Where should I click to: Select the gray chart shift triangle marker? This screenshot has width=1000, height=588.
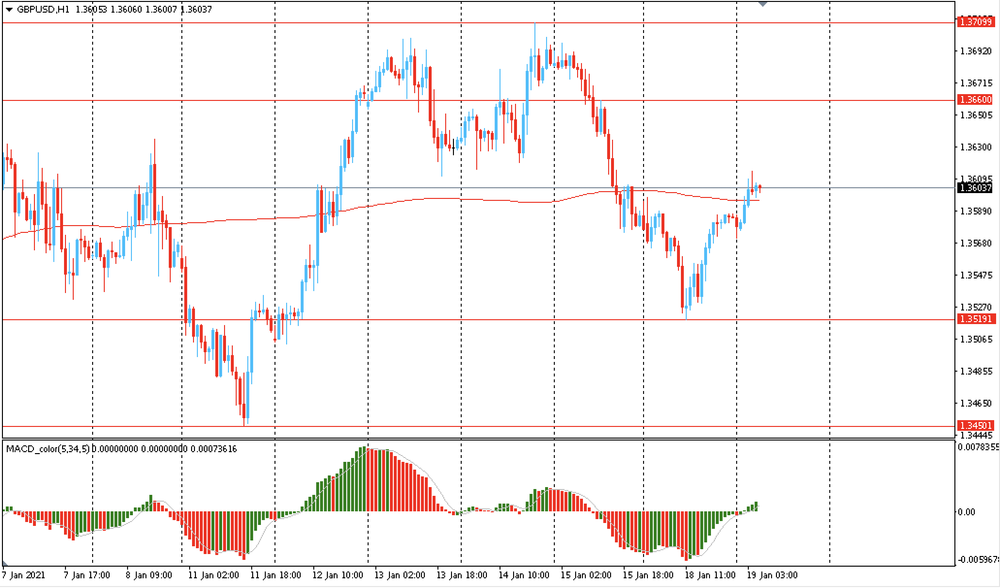click(763, 3)
